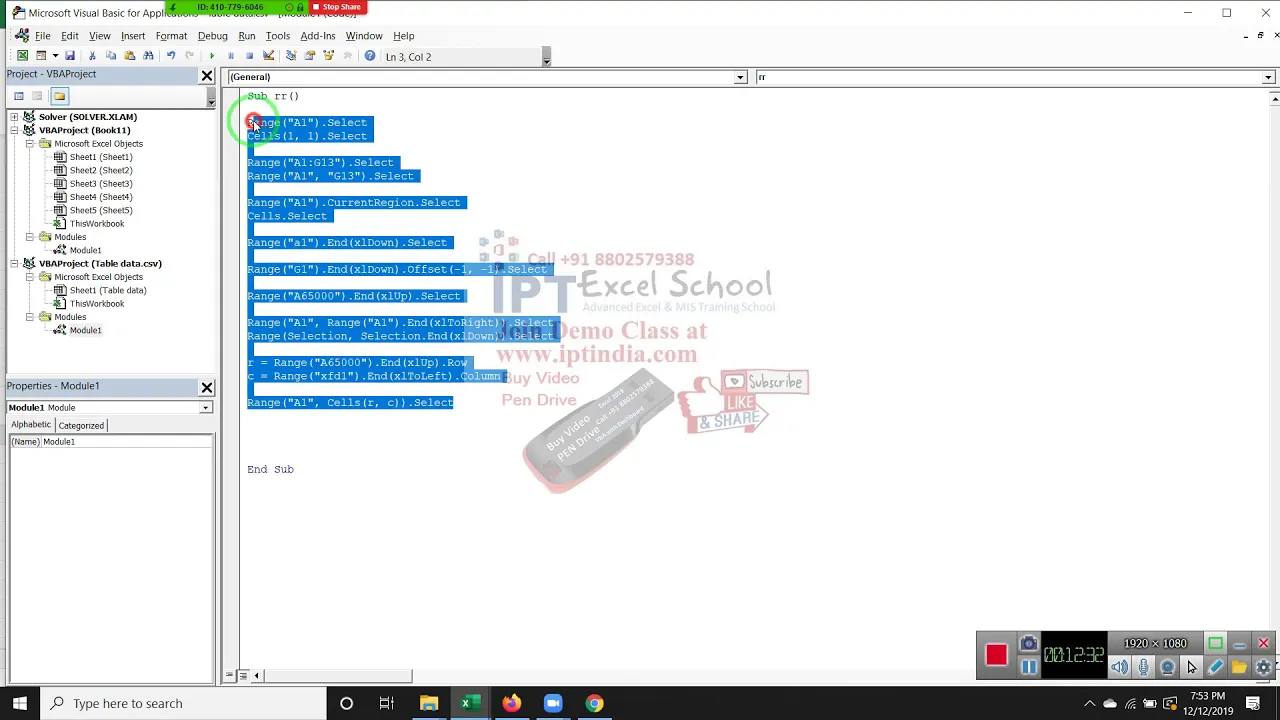Open the rr procedure dropdown
The height and width of the screenshot is (720, 1280).
pos(1268,77)
